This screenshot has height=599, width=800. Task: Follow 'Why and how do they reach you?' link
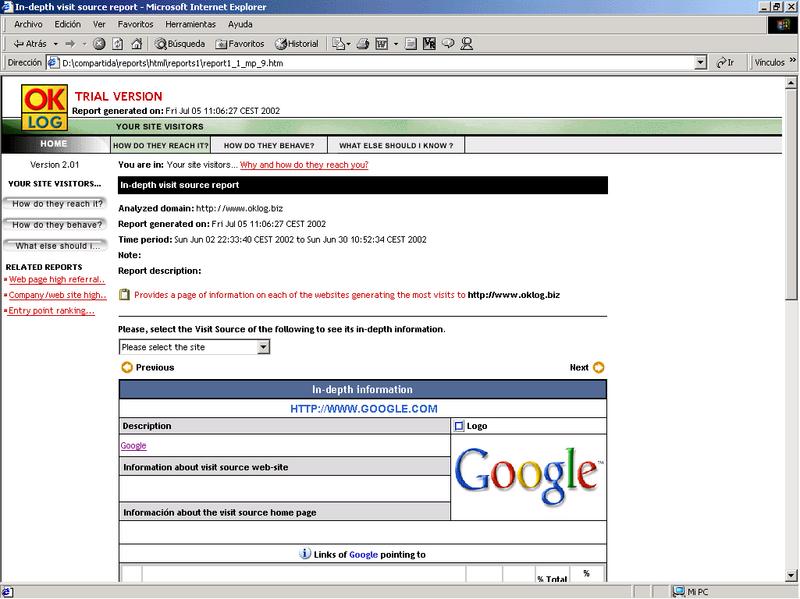pos(304,165)
